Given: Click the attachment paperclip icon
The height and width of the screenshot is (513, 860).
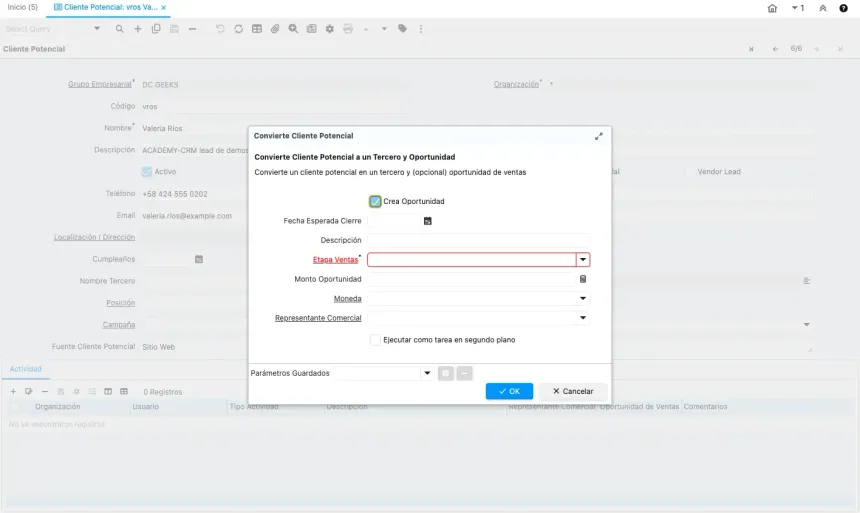Looking at the screenshot, I should (275, 29).
